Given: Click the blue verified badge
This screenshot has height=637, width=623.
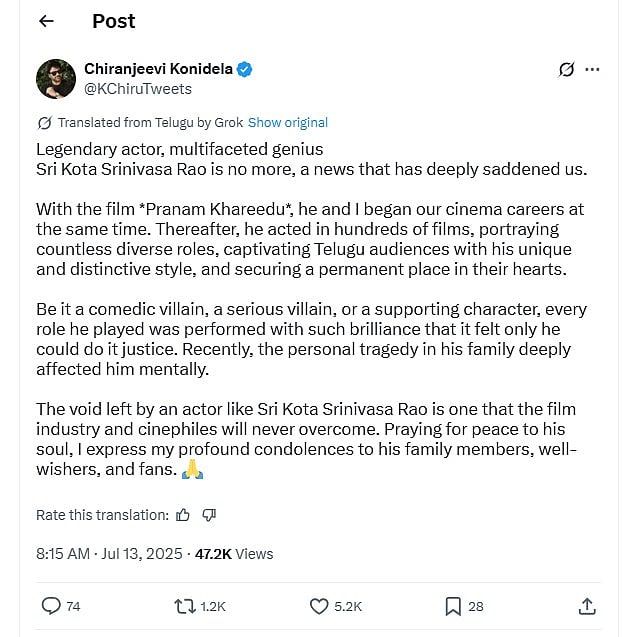Looking at the screenshot, I should 245,69.
